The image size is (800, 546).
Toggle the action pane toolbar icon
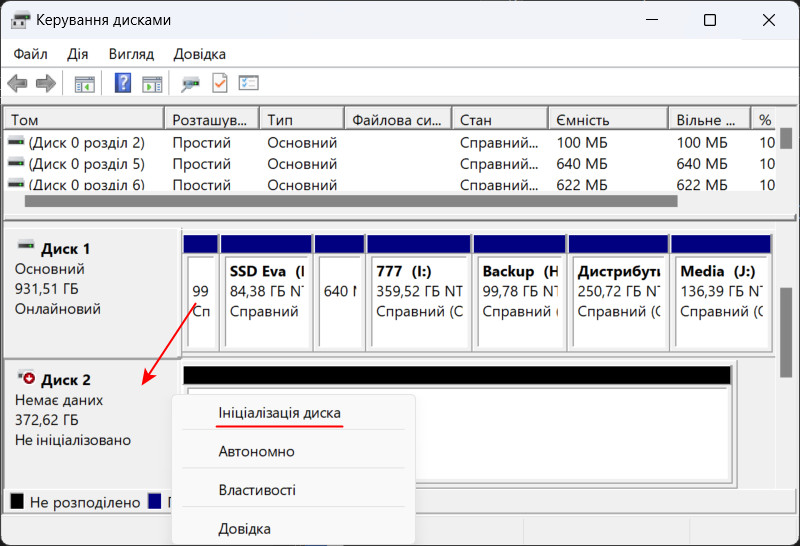click(x=152, y=84)
